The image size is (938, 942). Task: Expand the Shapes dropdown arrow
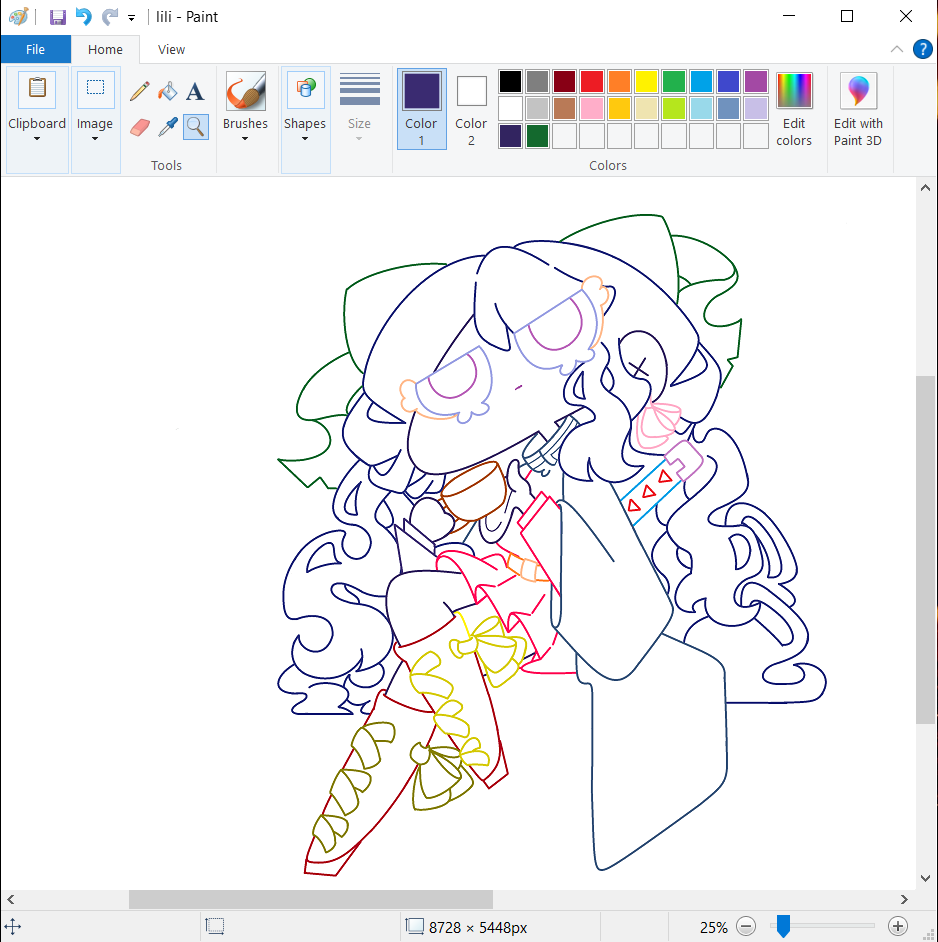pos(305,139)
